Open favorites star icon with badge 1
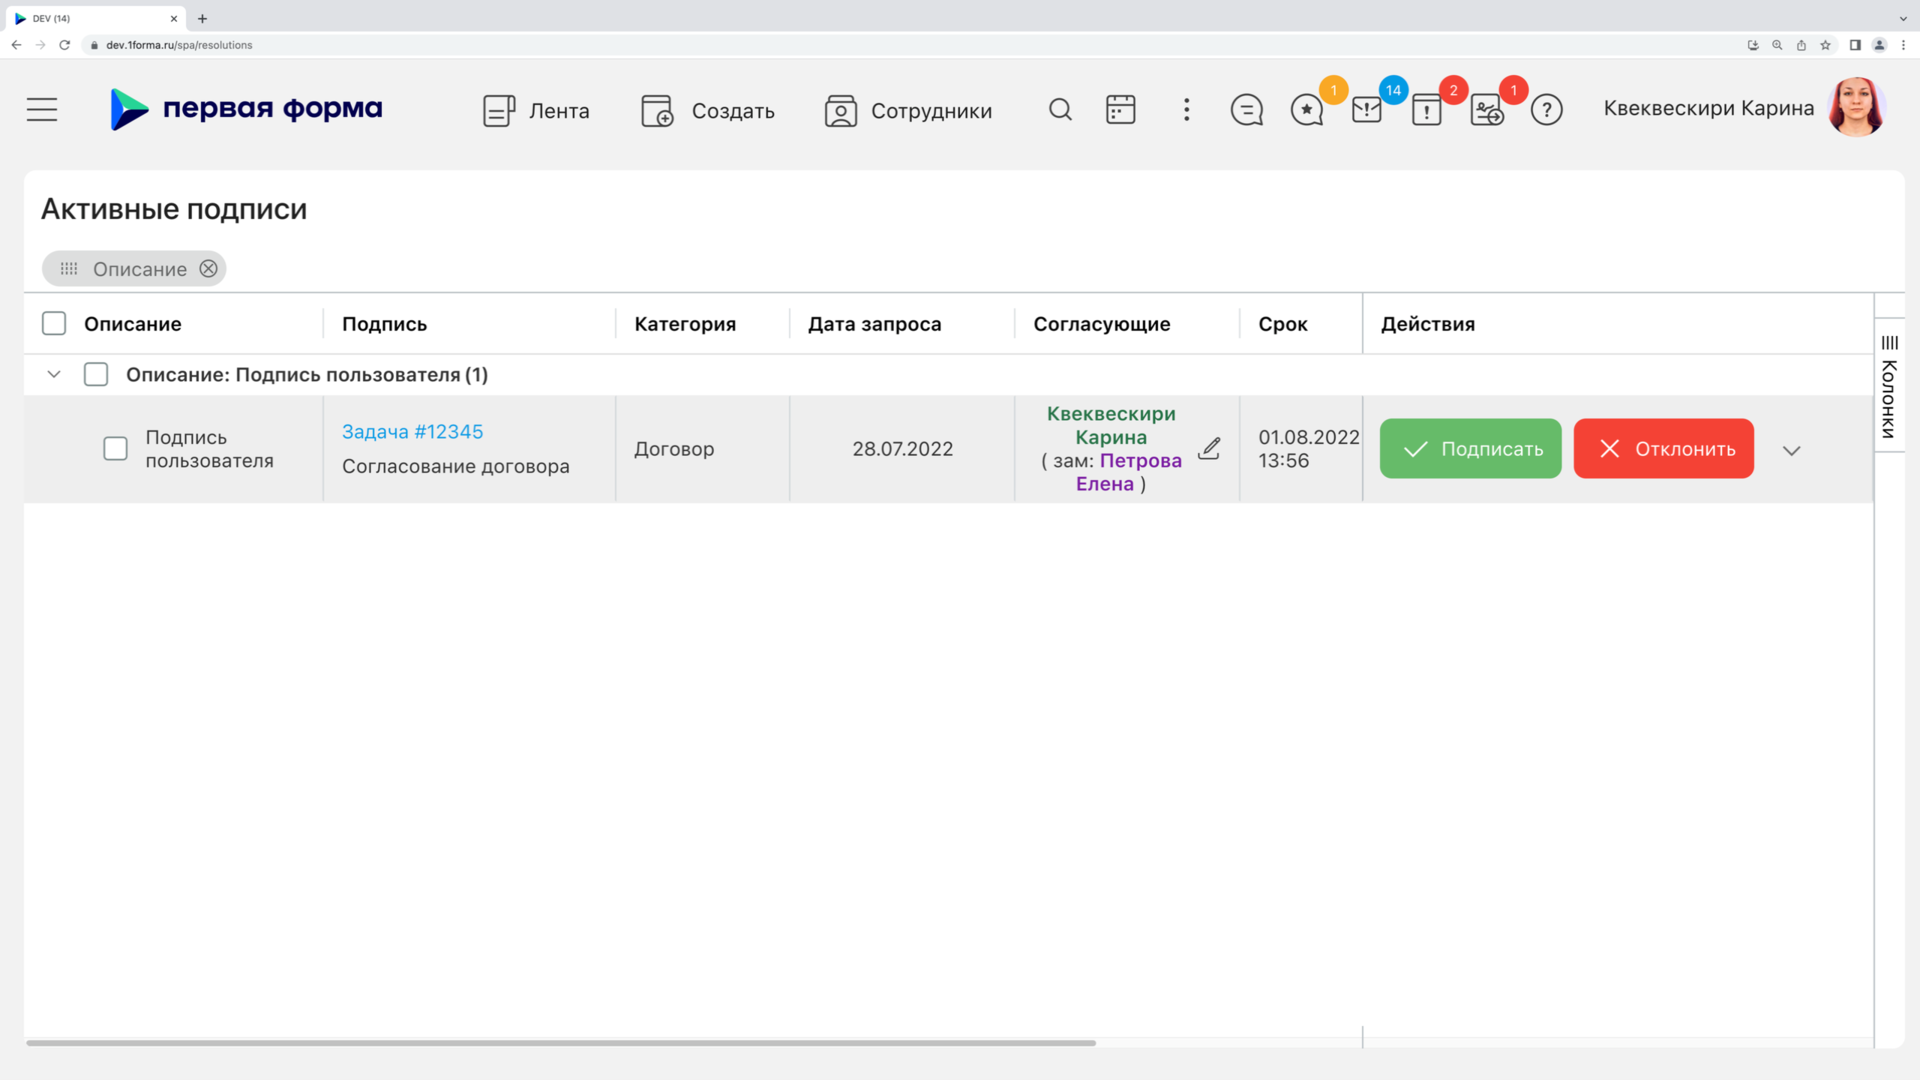Viewport: 1920px width, 1080px height. [1307, 109]
